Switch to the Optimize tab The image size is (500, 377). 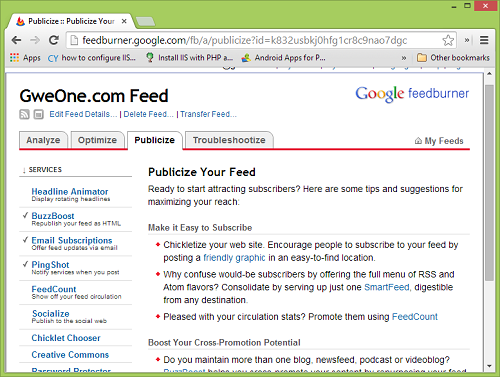point(97,140)
